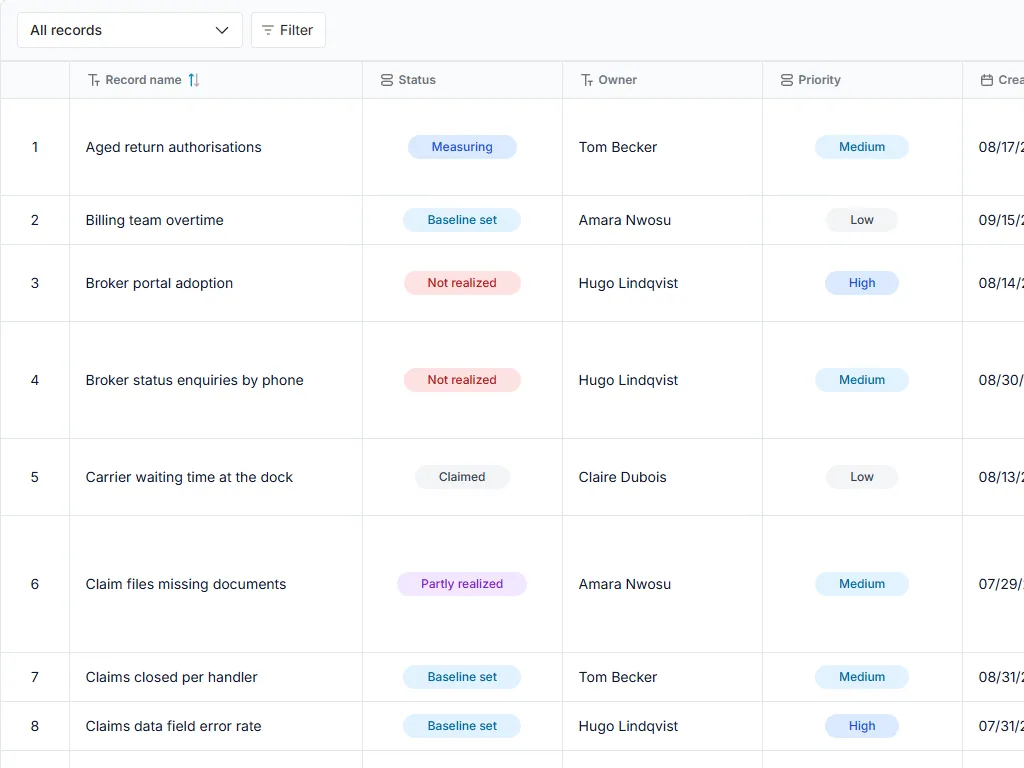
Task: Select the Owner column header
Action: point(662,80)
